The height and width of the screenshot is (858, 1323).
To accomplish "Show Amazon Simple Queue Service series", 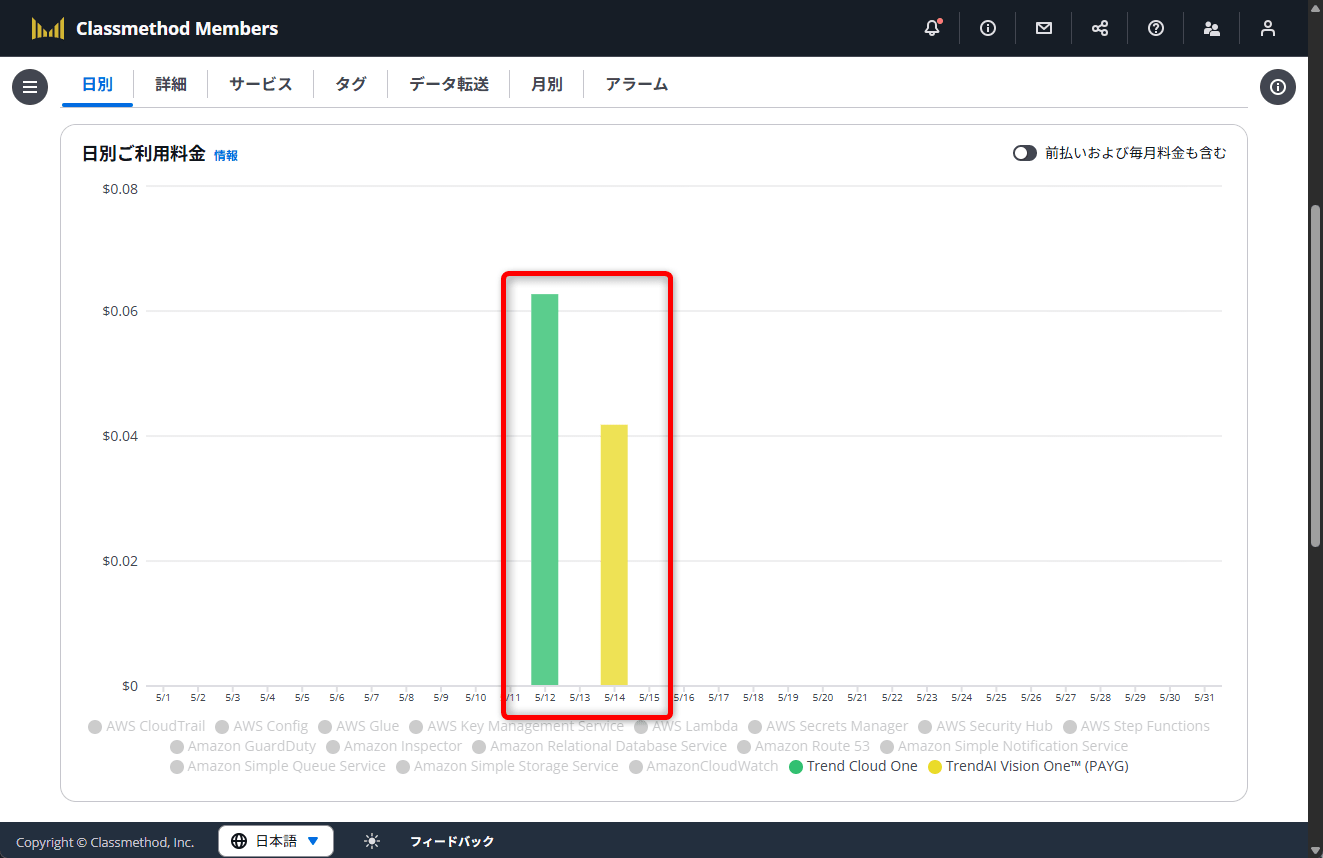I will [278, 767].
